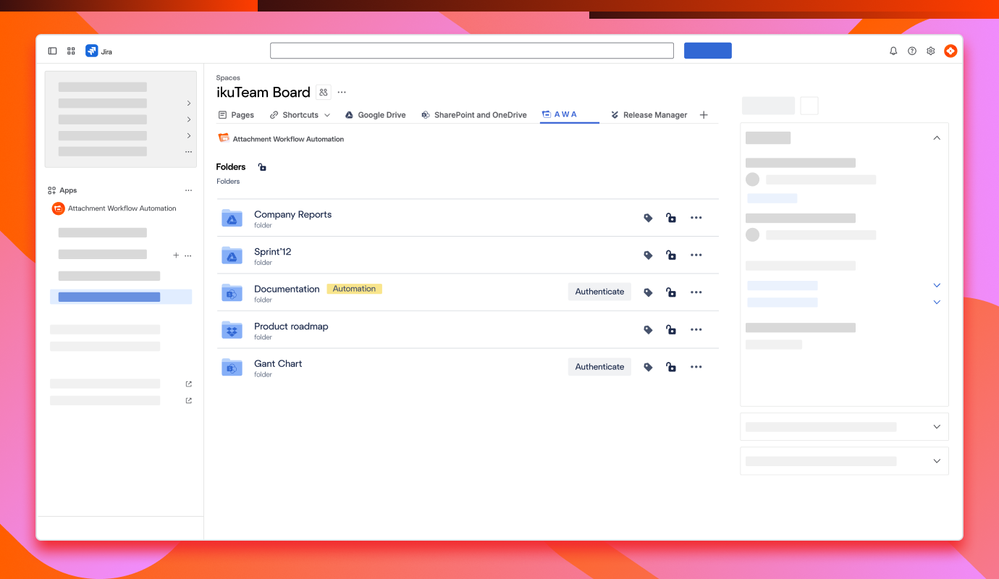Toggle the lock for Sprint'12 folder
This screenshot has width=999, height=579.
tap(671, 255)
